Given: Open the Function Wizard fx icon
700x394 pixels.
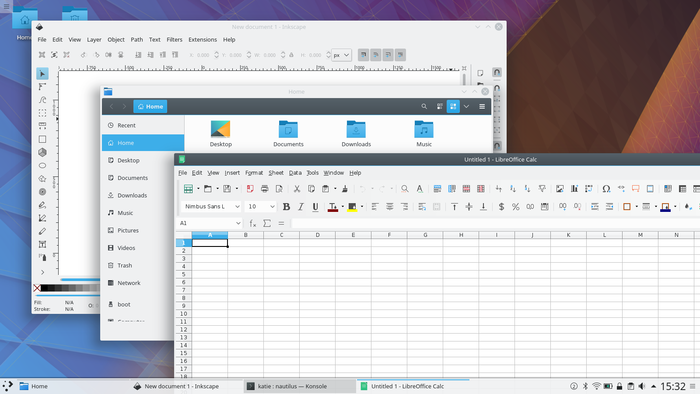Looking at the screenshot, I should point(253,223).
